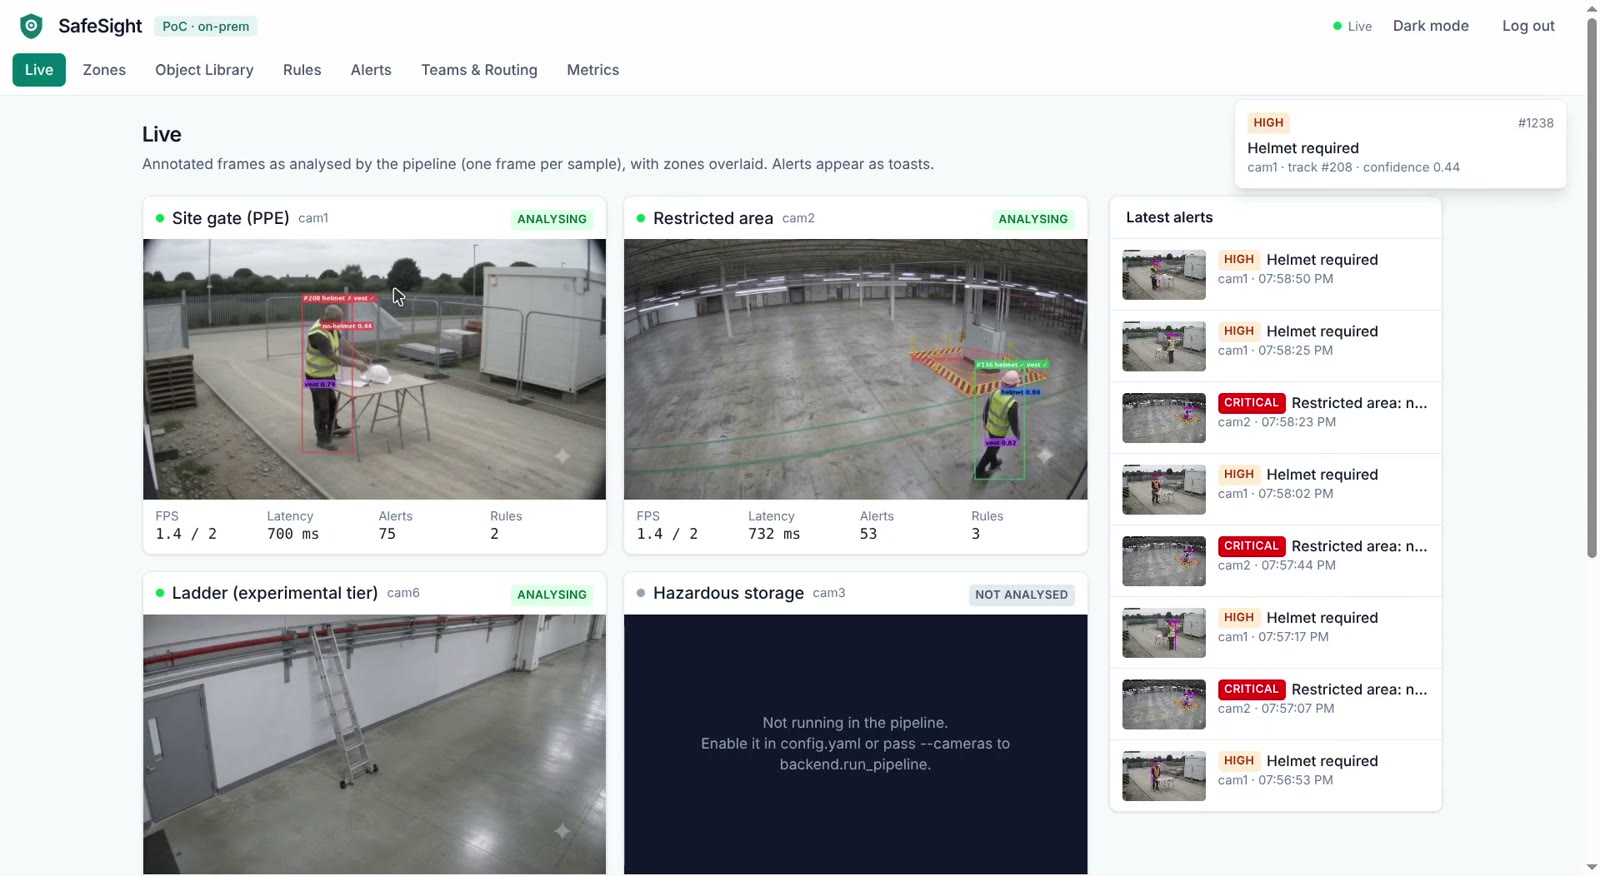Click the sparkle icon on Ladder feed
1600x876 pixels.
tap(563, 831)
